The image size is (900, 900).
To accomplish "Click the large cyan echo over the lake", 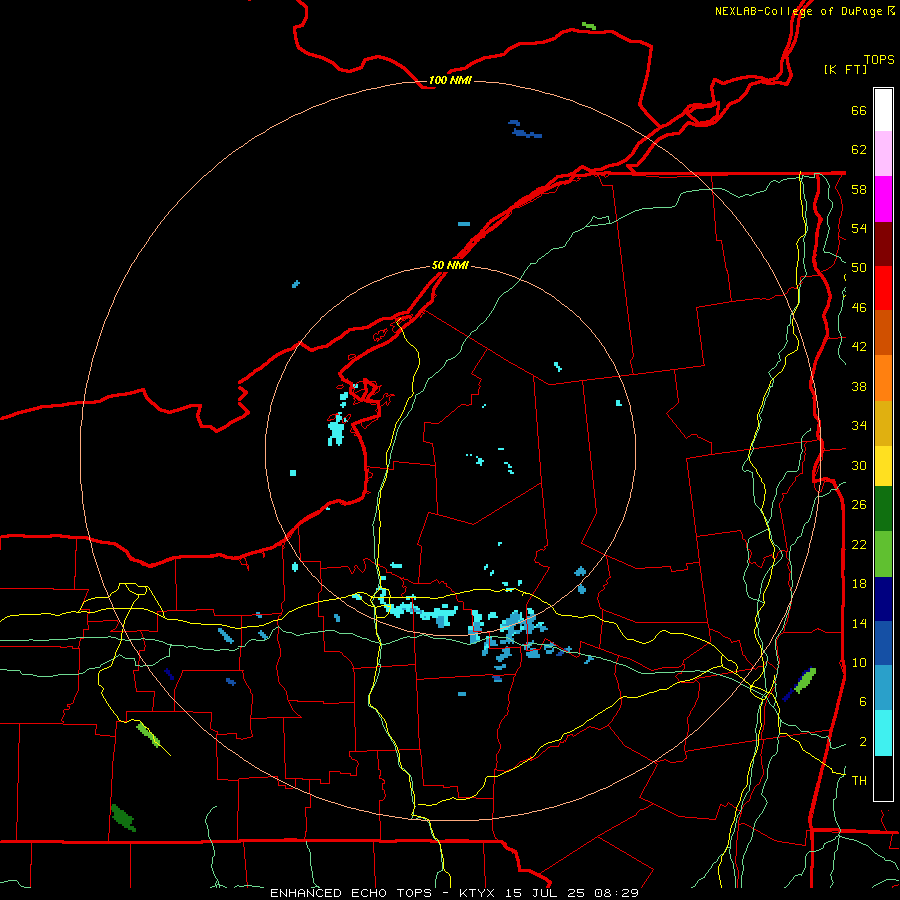I will pyautogui.click(x=336, y=430).
